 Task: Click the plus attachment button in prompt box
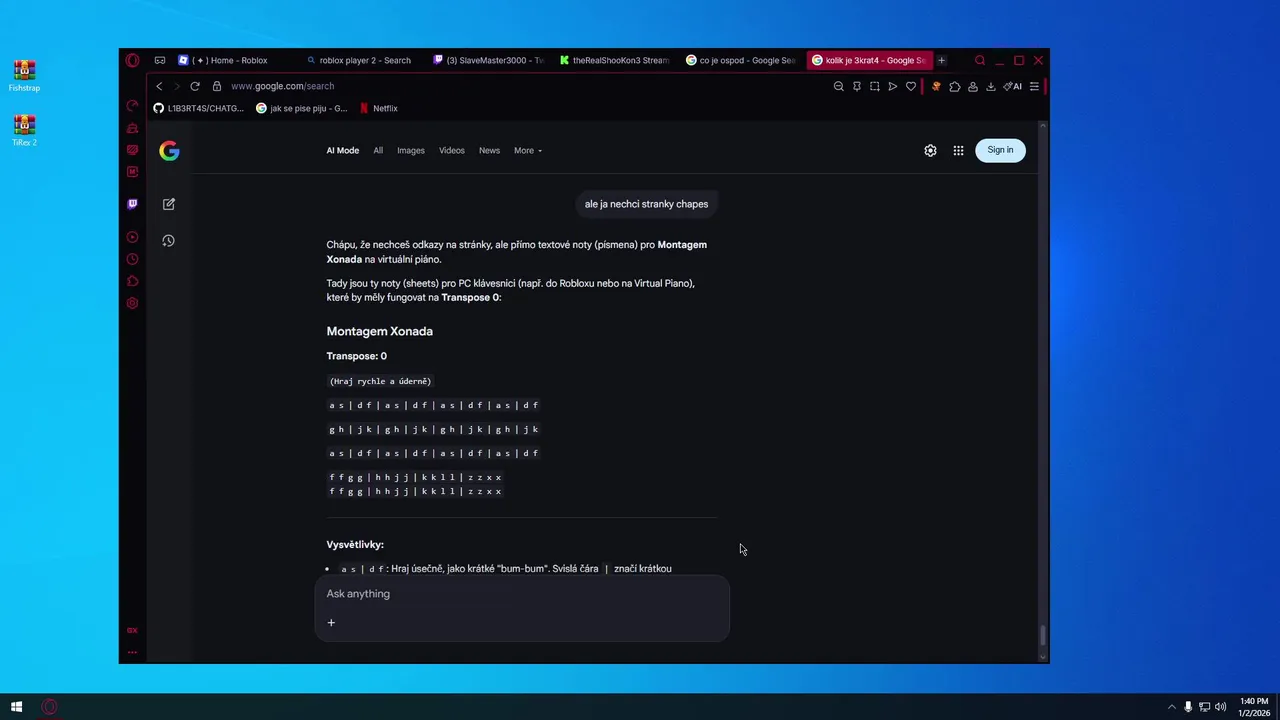coord(331,623)
